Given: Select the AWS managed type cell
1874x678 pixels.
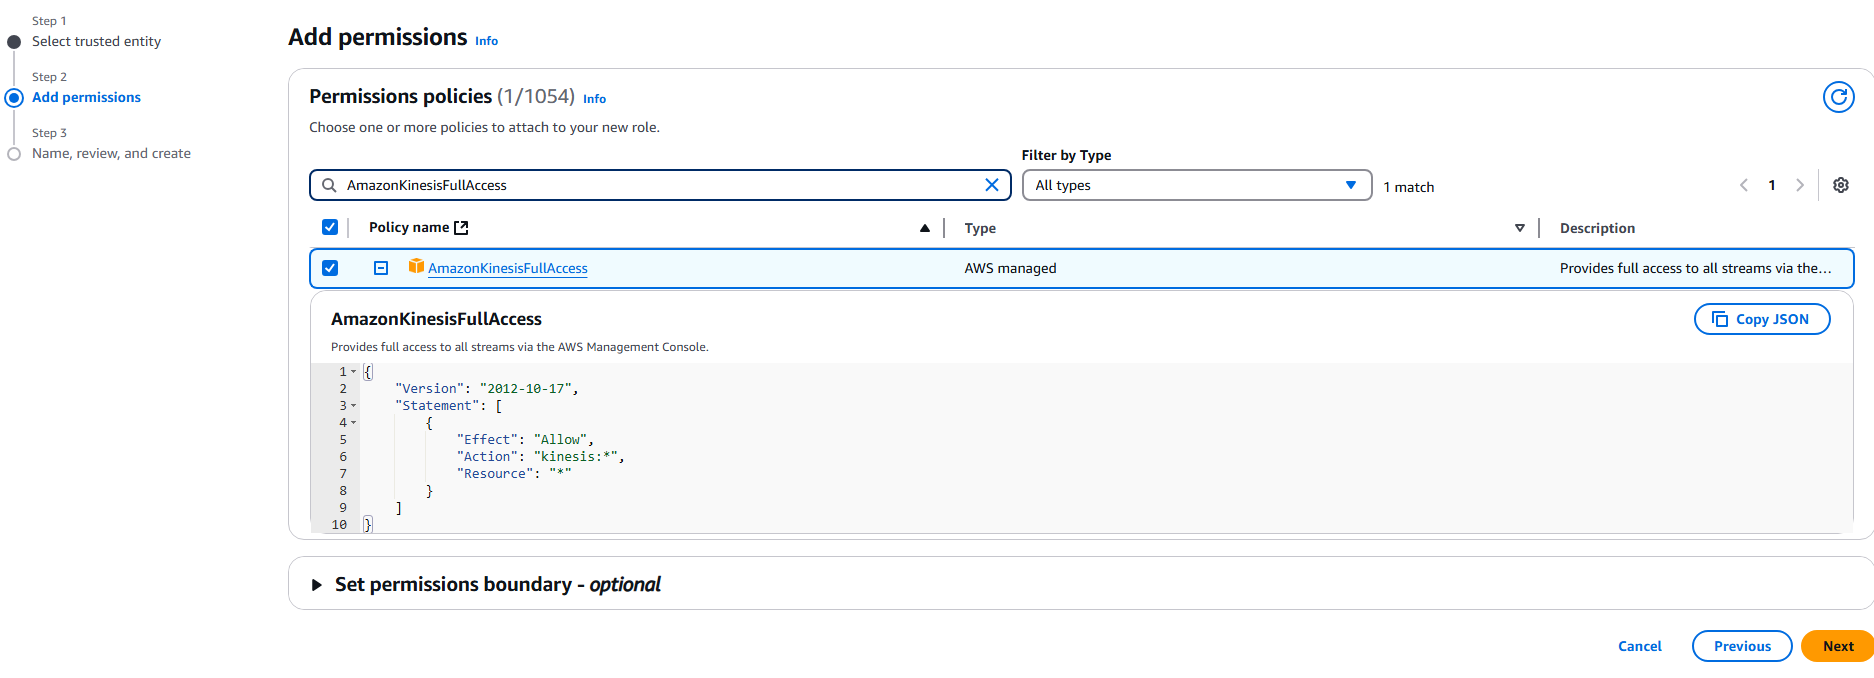Looking at the screenshot, I should click(x=1010, y=268).
